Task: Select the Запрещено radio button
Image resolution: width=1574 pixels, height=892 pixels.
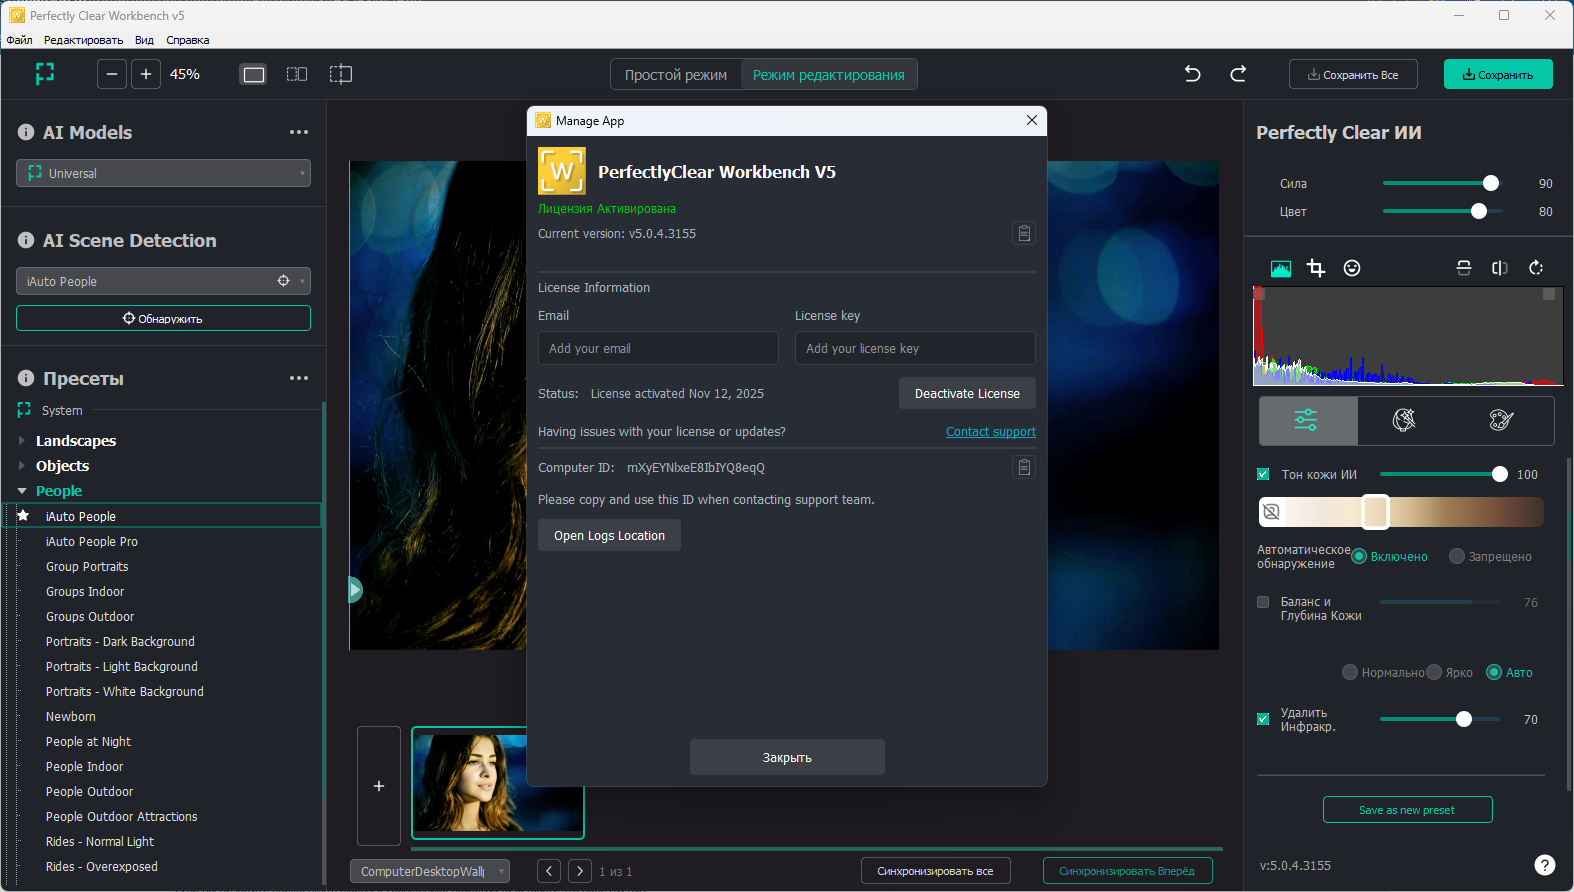Action: [1457, 557]
